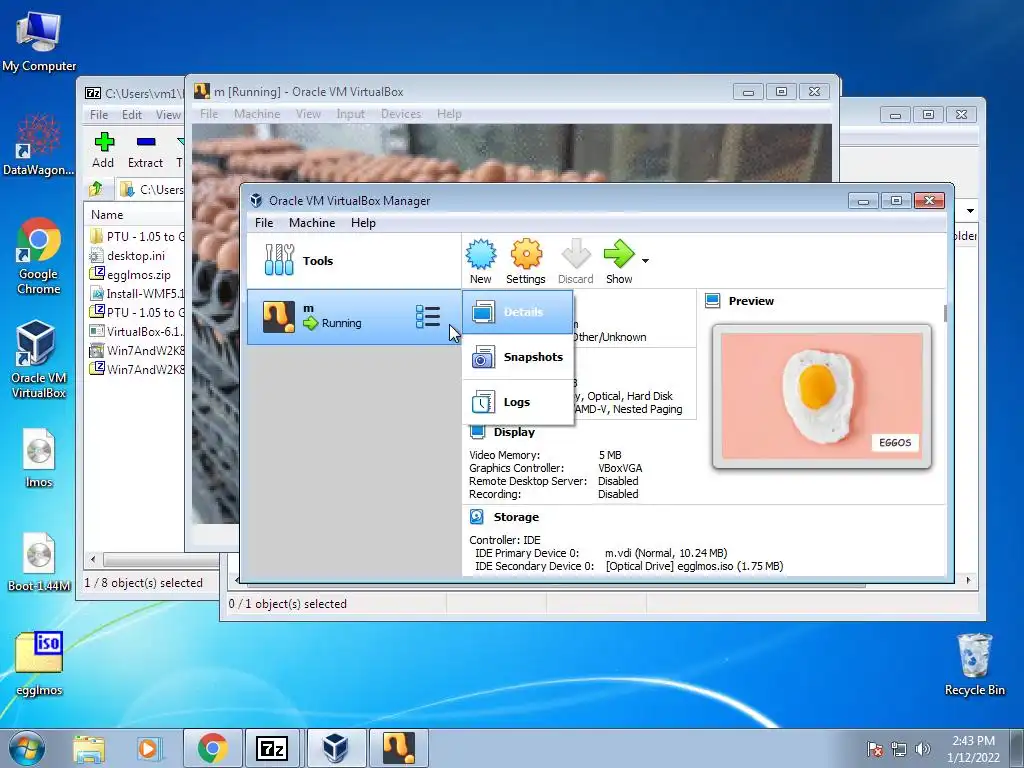Click the green Show arrow

tap(618, 254)
